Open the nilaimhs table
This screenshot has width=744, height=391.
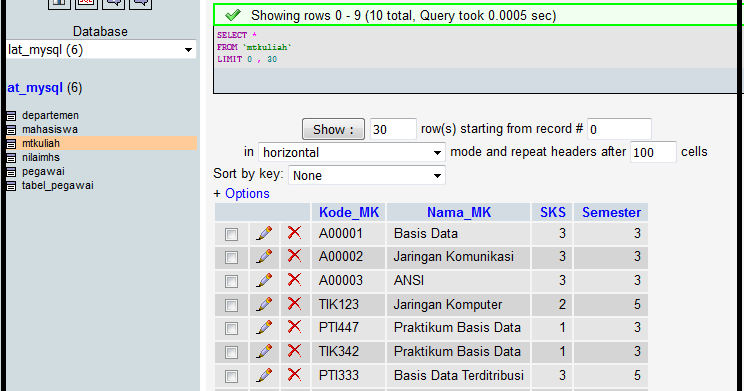(41, 157)
